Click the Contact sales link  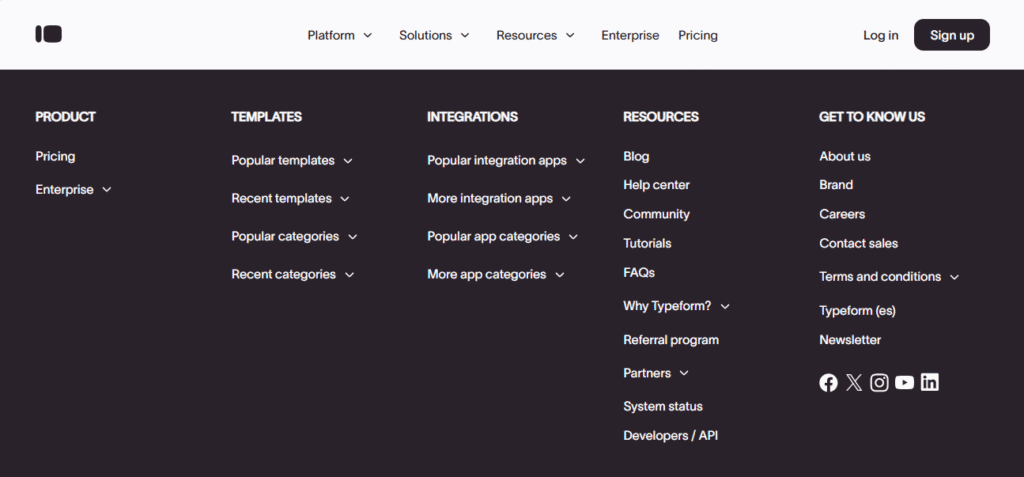click(858, 243)
